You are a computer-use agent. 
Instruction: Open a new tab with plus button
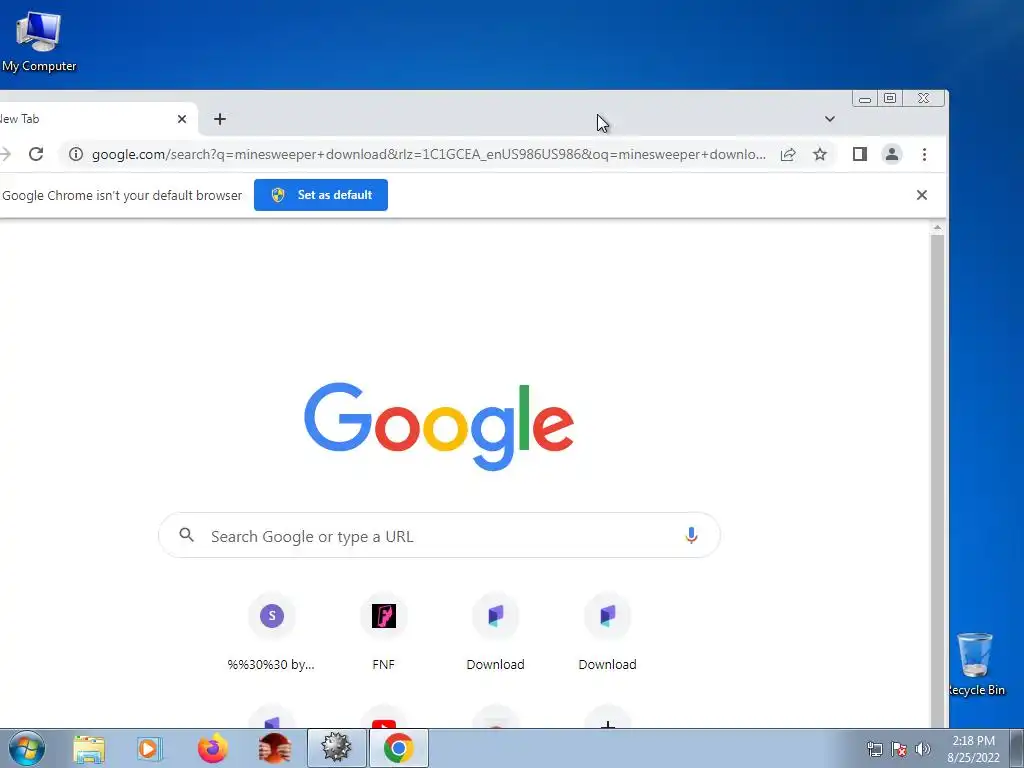[220, 119]
